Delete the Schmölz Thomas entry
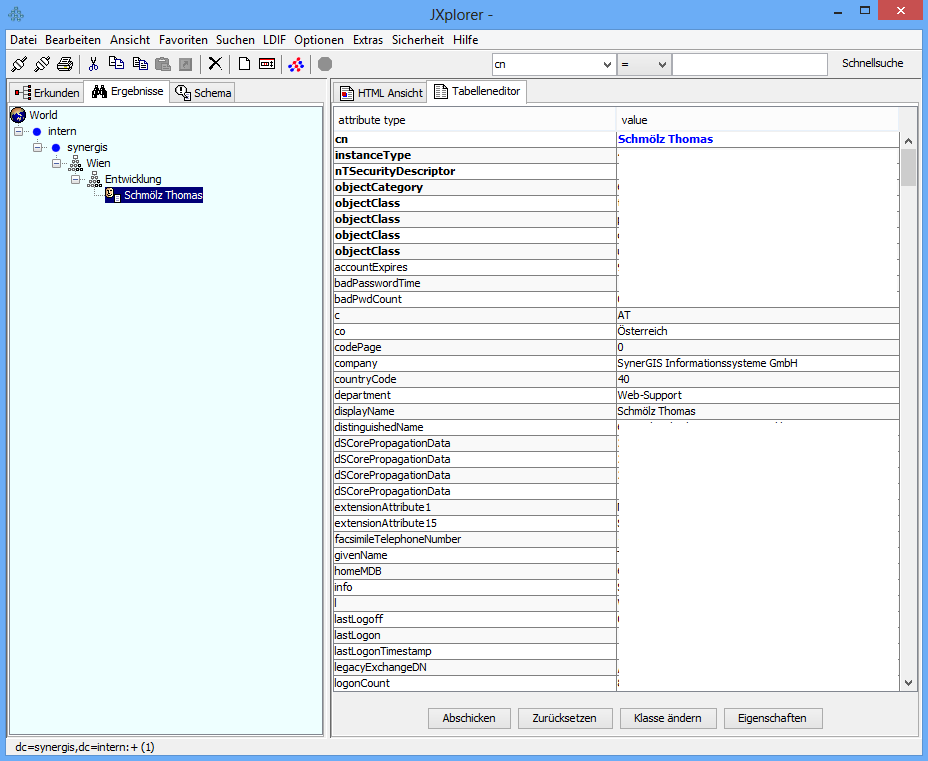Viewport: 928px width, 761px height. click(x=214, y=63)
